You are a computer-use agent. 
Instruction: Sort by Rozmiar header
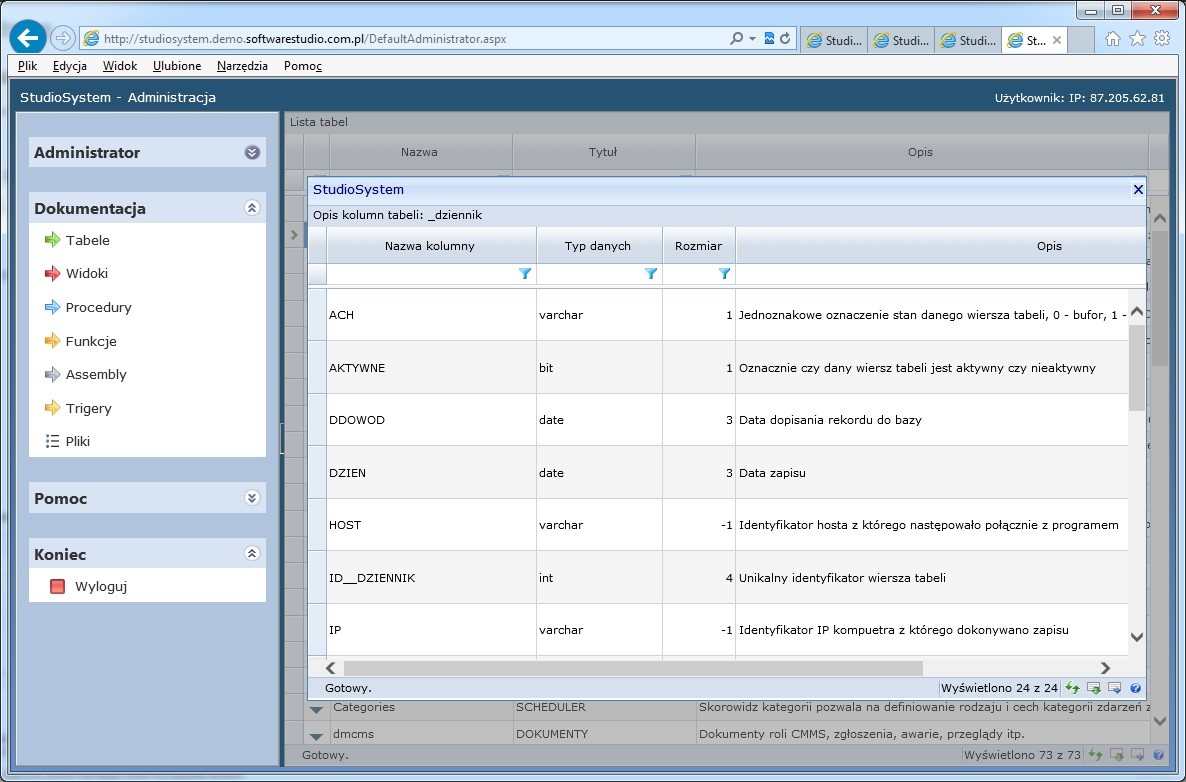(698, 246)
